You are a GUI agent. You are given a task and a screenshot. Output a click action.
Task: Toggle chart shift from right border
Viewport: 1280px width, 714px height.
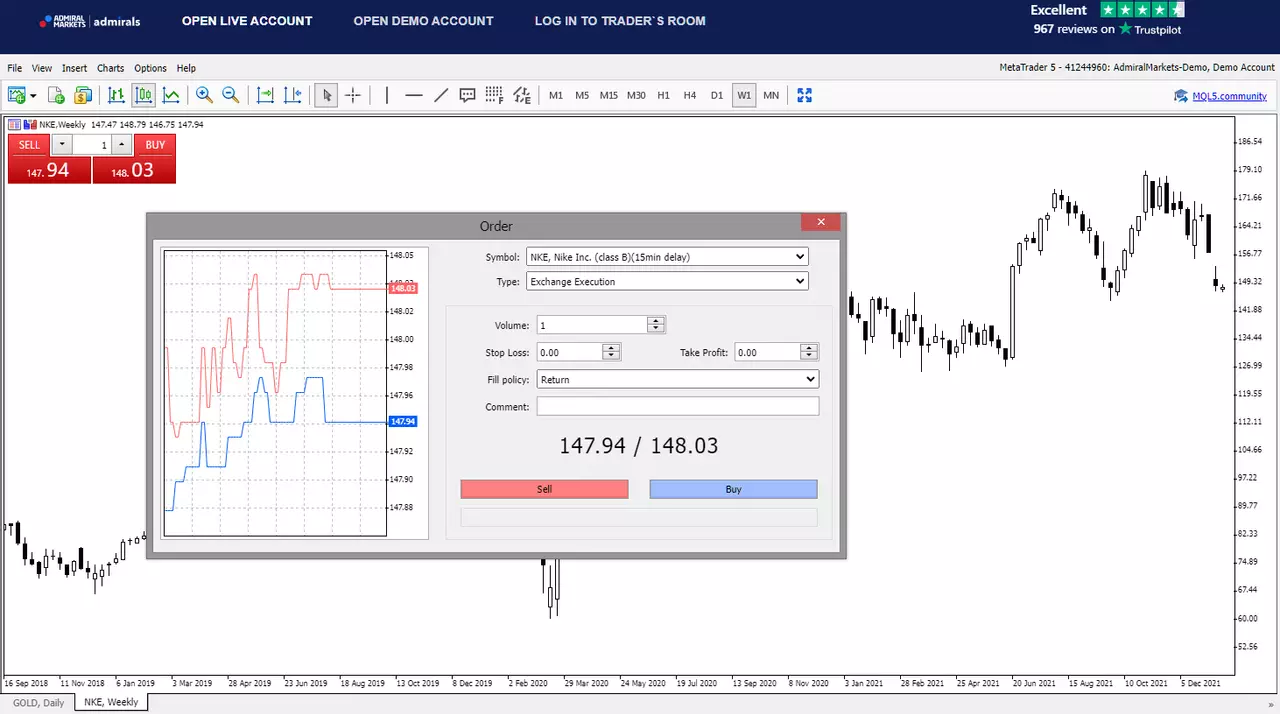click(292, 95)
